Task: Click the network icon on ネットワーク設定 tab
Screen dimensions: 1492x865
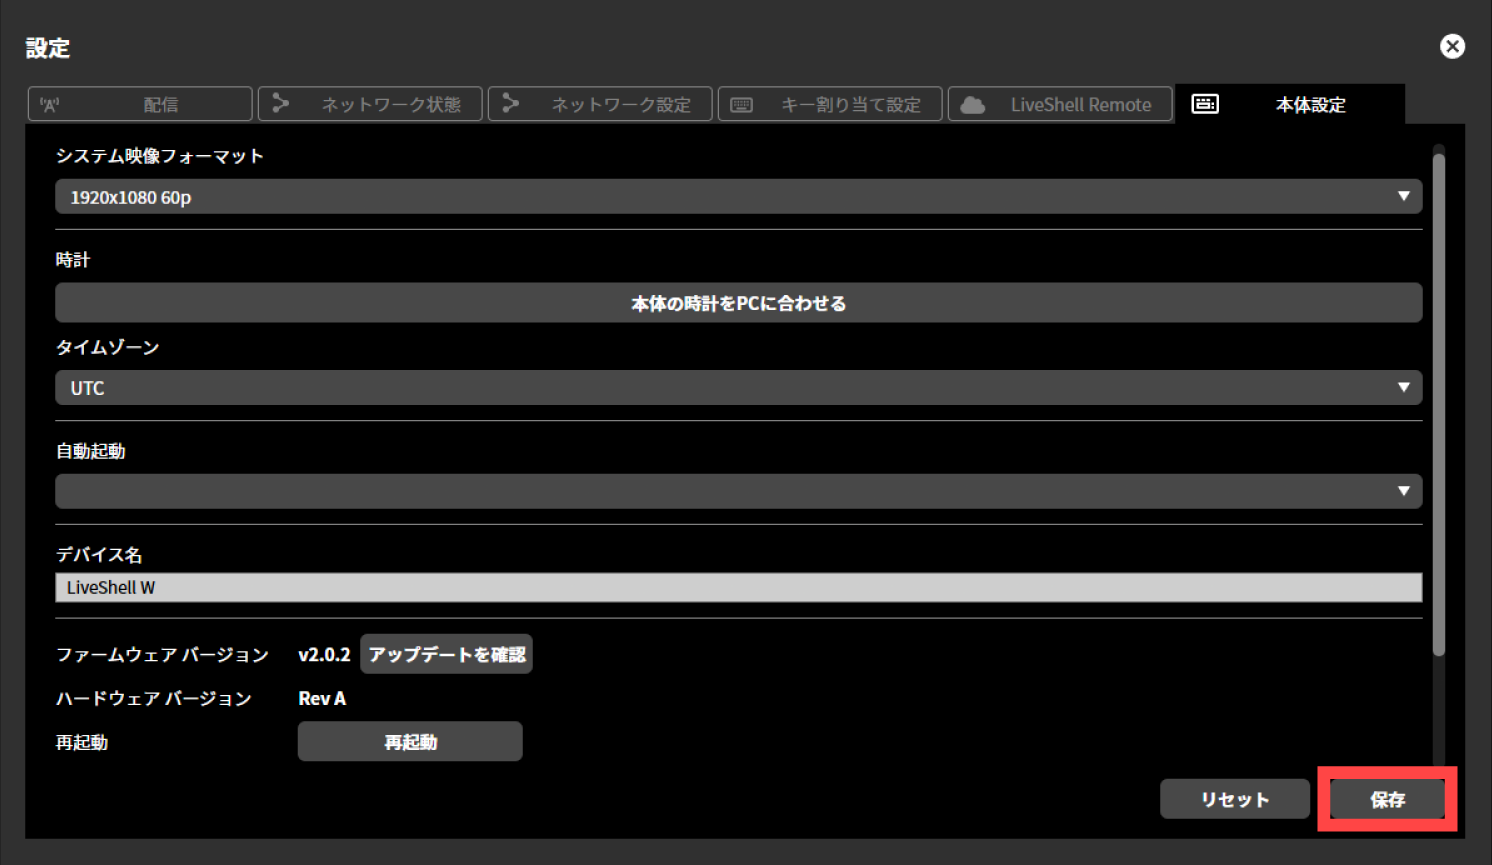Action: [x=511, y=103]
